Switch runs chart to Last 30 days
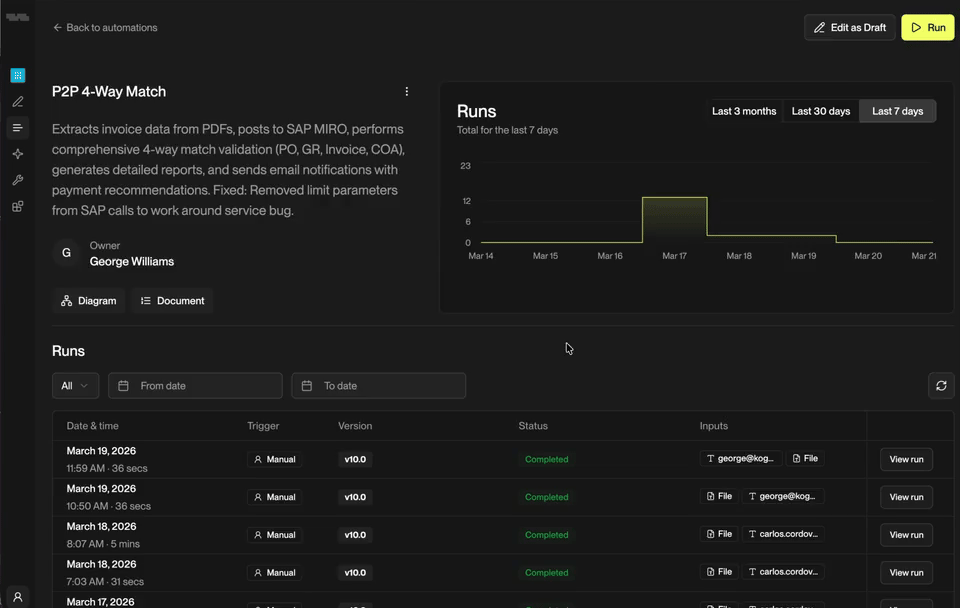The height and width of the screenshot is (608, 960). point(820,111)
